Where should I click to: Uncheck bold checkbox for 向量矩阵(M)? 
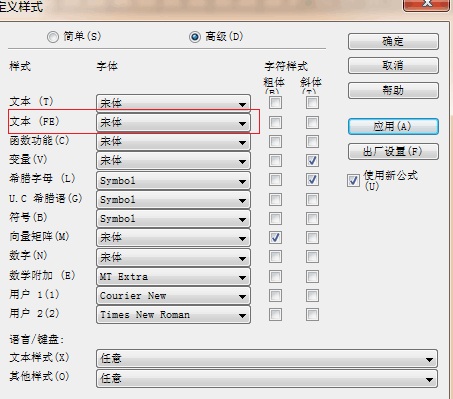275,238
